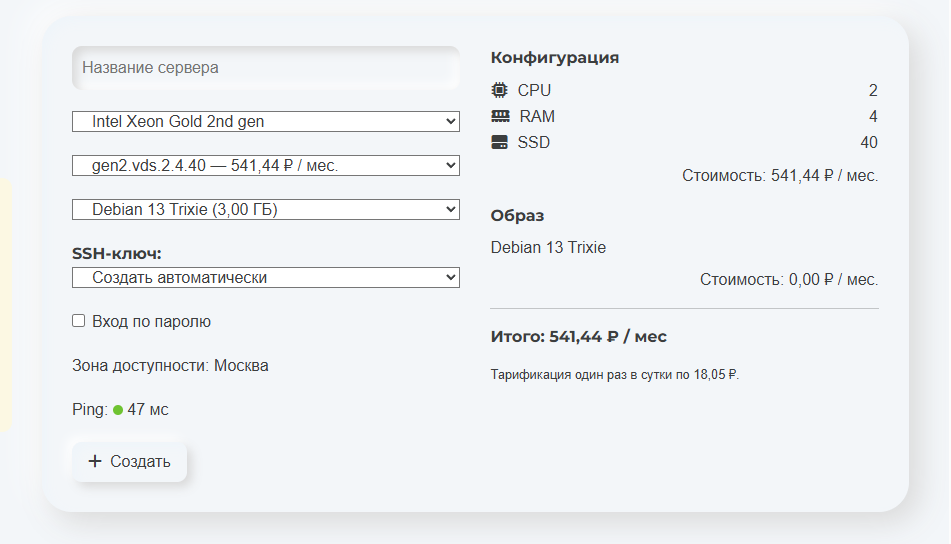Click the green ping status dot
This screenshot has height=544, width=951.
[118, 410]
